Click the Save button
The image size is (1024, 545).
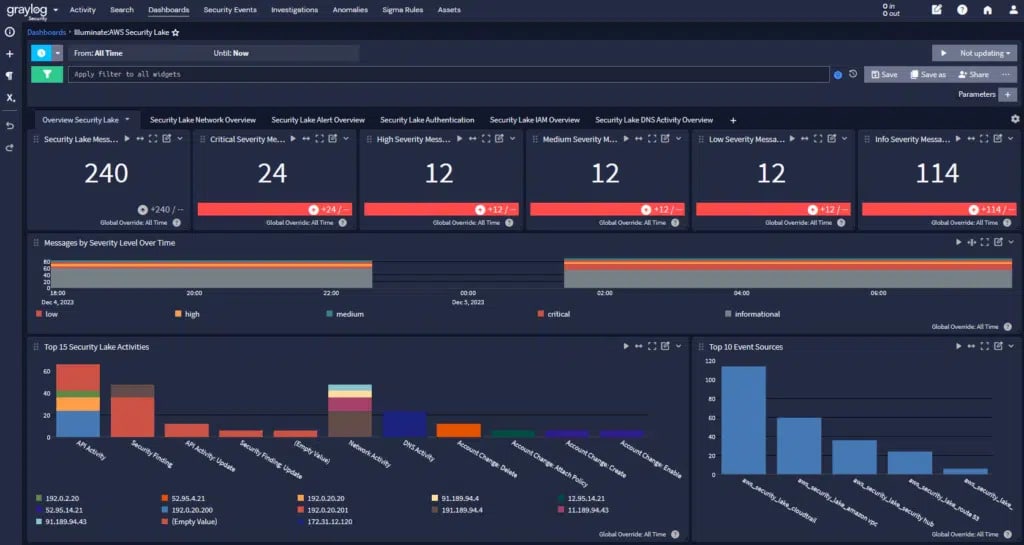(884, 74)
